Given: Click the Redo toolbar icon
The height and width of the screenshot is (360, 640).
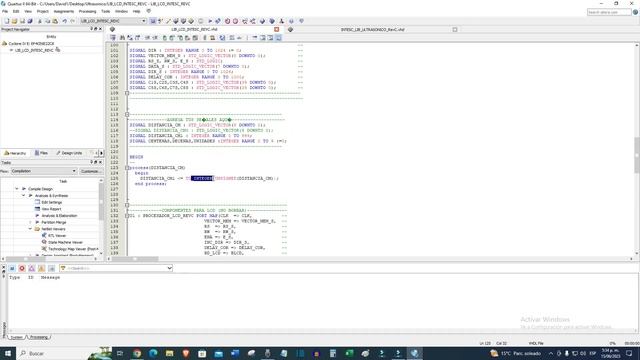Looking at the screenshot, I should point(72,21).
